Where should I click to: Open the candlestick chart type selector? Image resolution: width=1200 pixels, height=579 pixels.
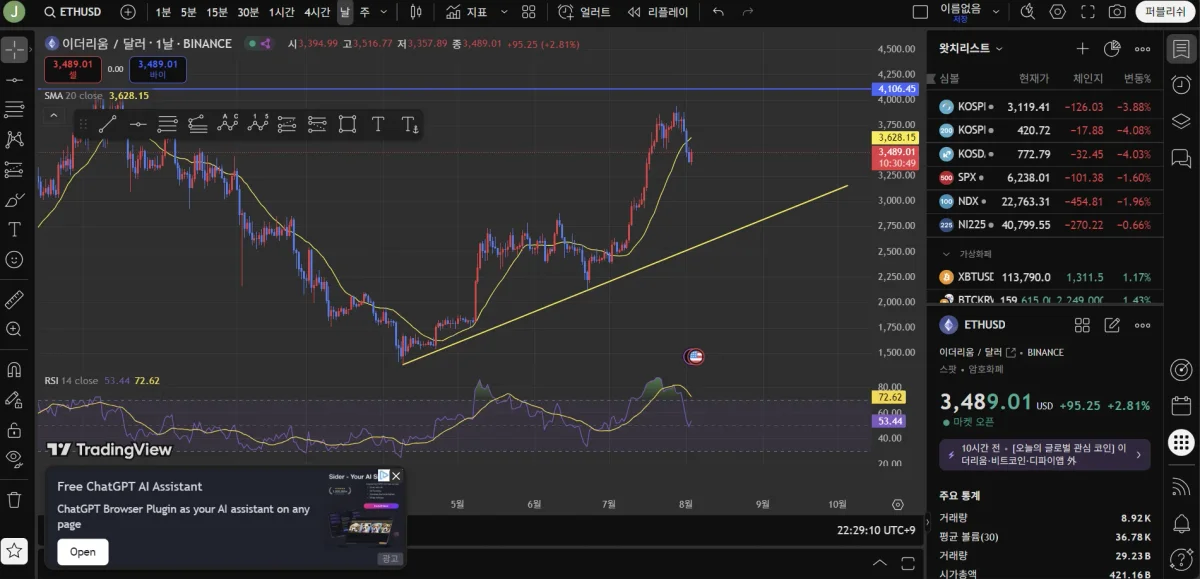click(416, 12)
